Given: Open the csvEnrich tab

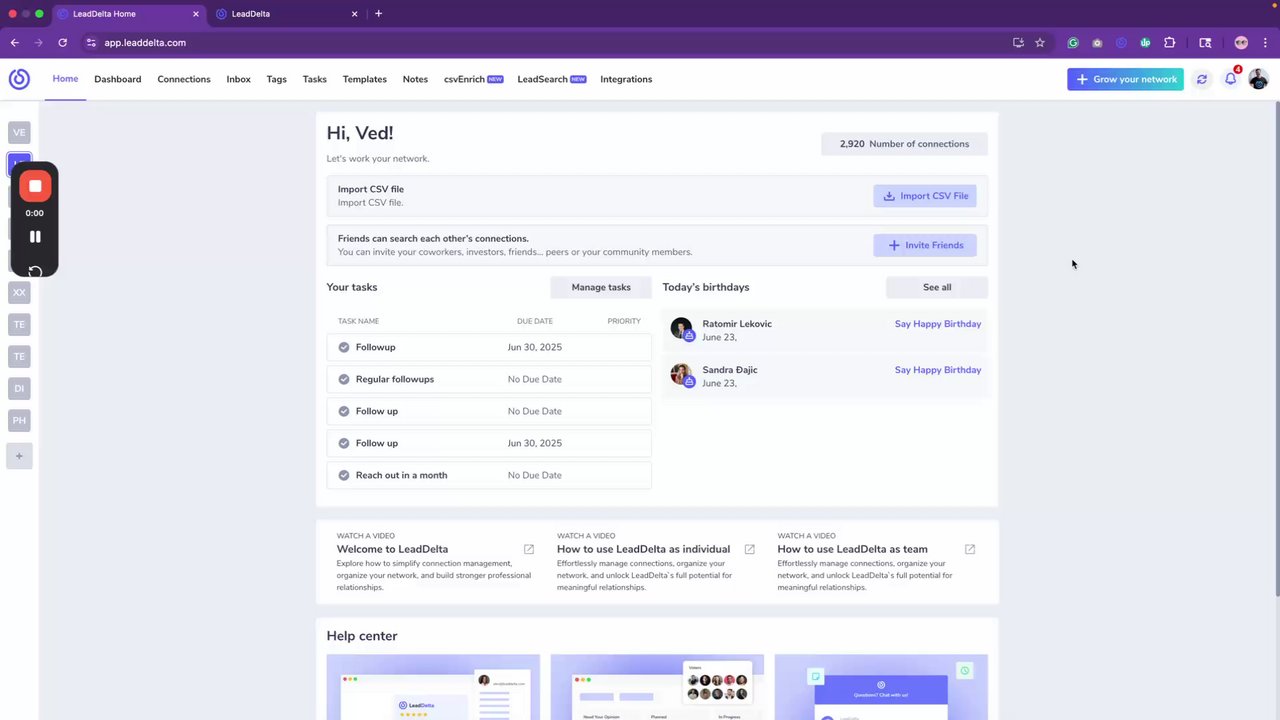Looking at the screenshot, I should tap(473, 79).
